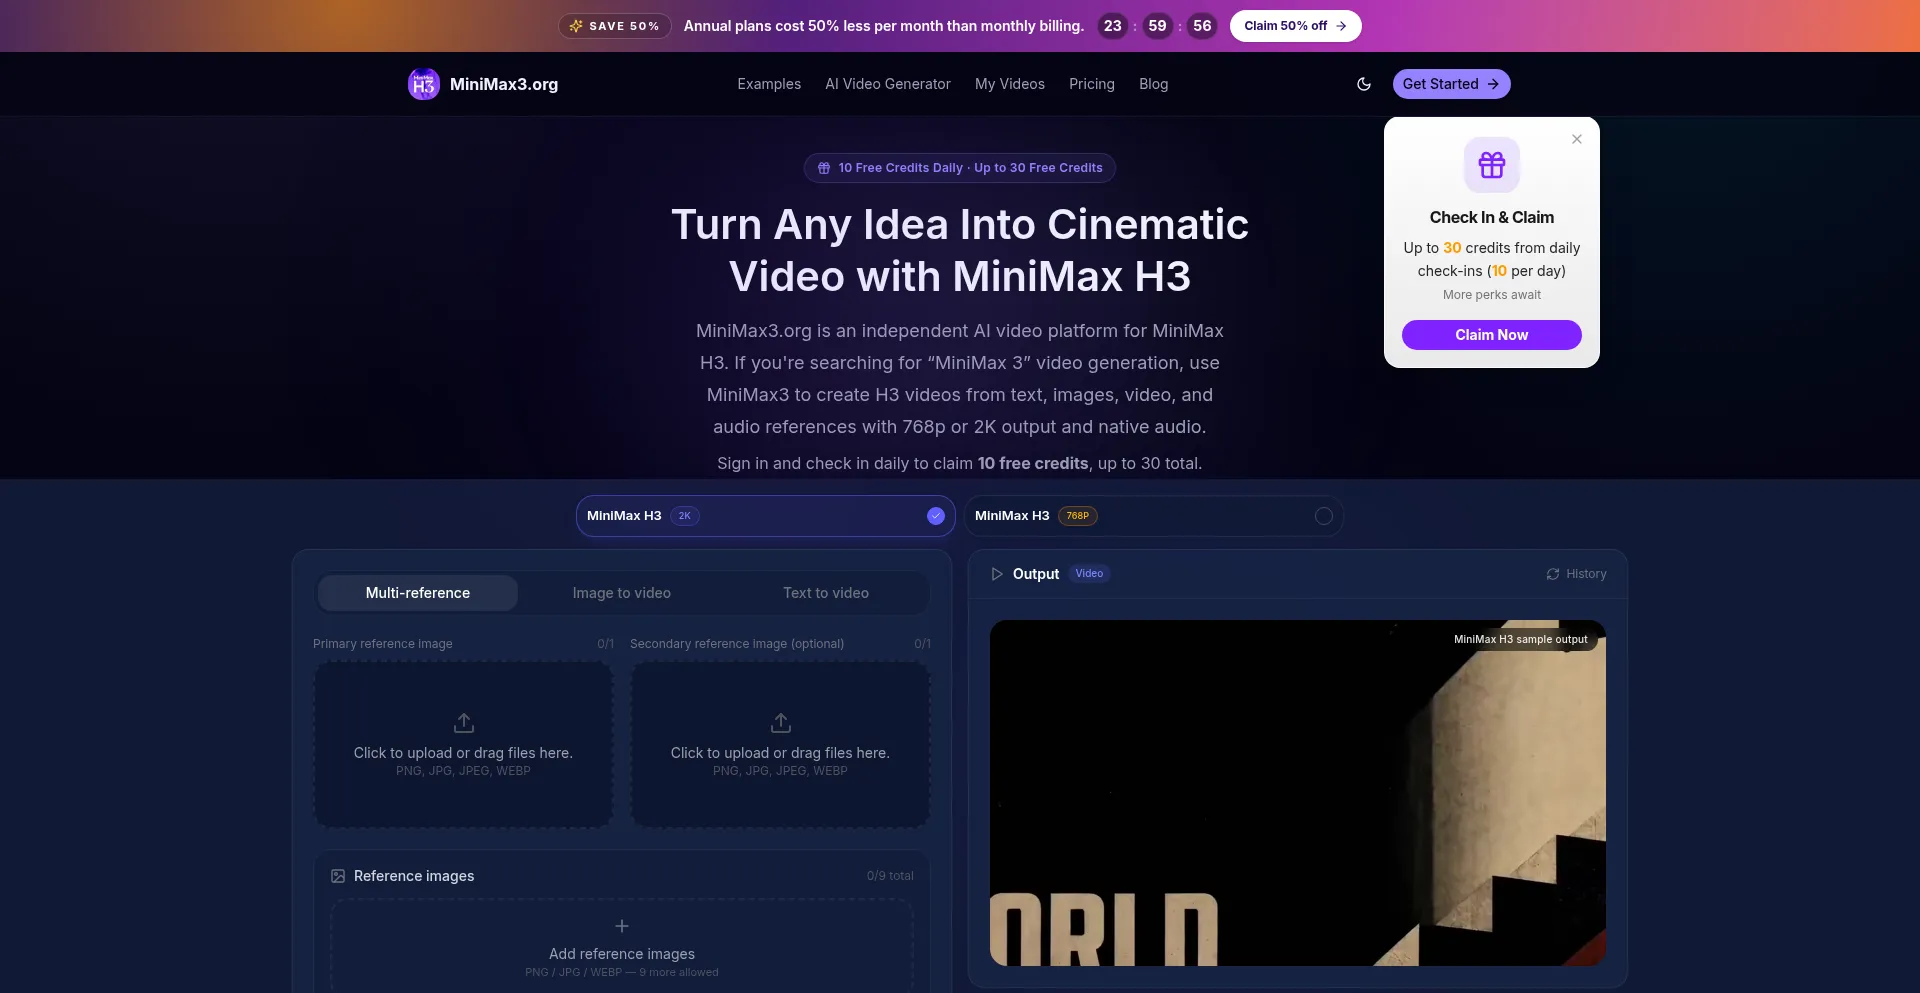Click the upload icon in Primary reference box

[x=463, y=722]
